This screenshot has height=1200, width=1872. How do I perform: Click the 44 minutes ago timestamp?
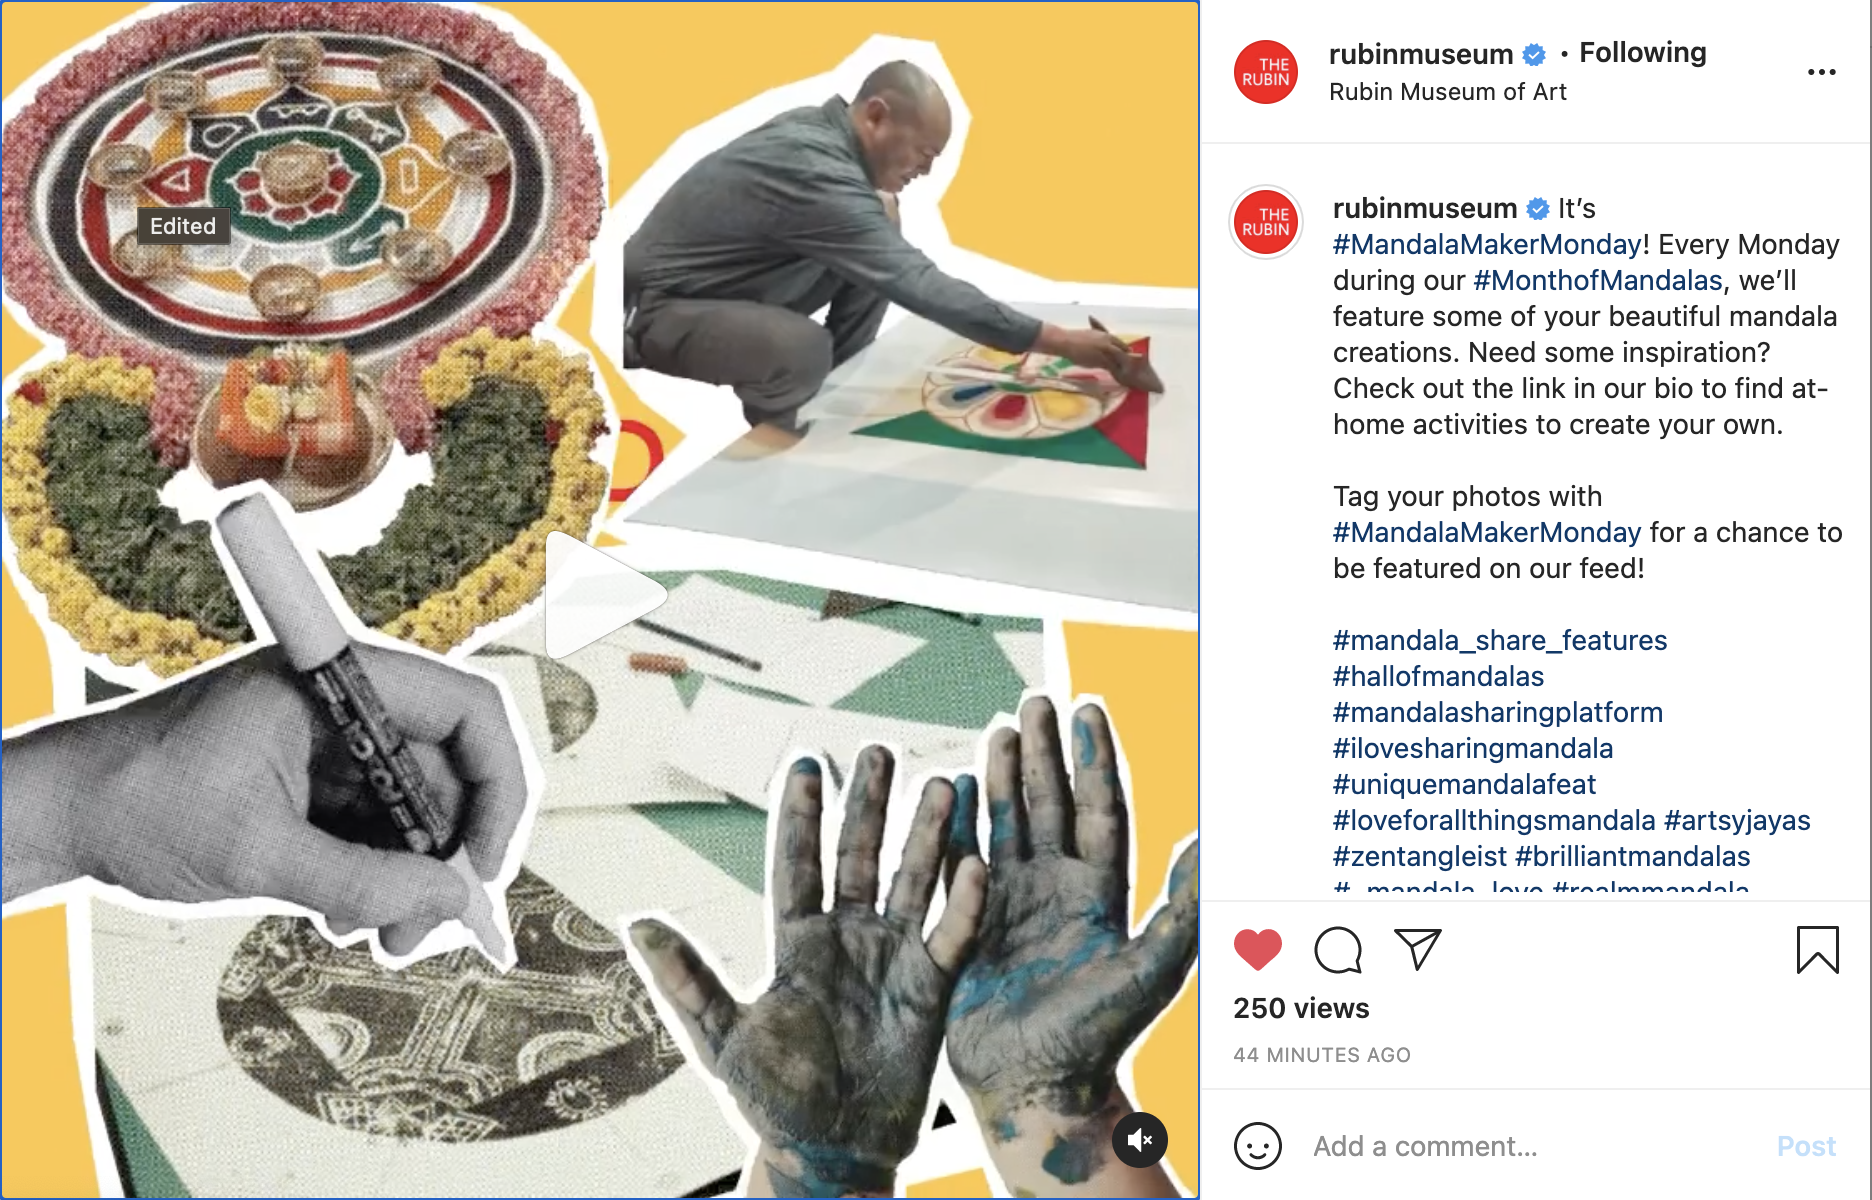coord(1321,1055)
